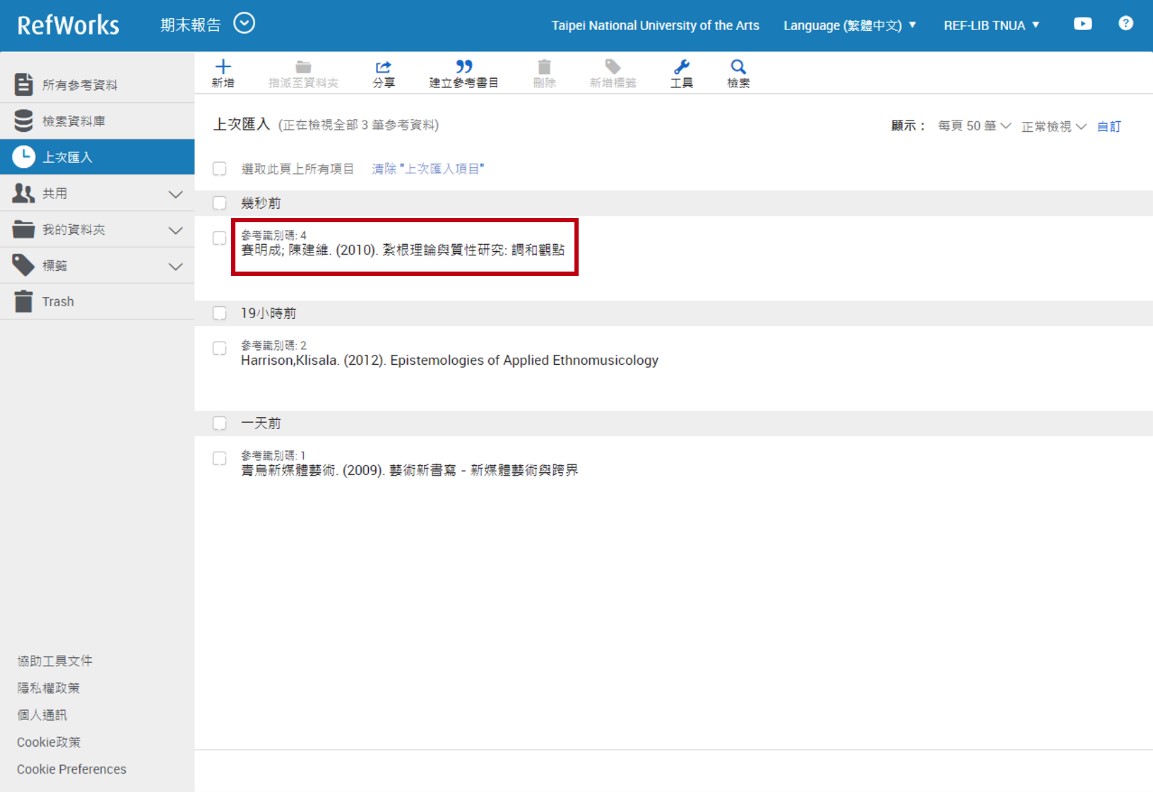Expand the 我的資料夾 chevron
Image resolution: width=1153 pixels, height=793 pixels.
pyautogui.click(x=176, y=230)
